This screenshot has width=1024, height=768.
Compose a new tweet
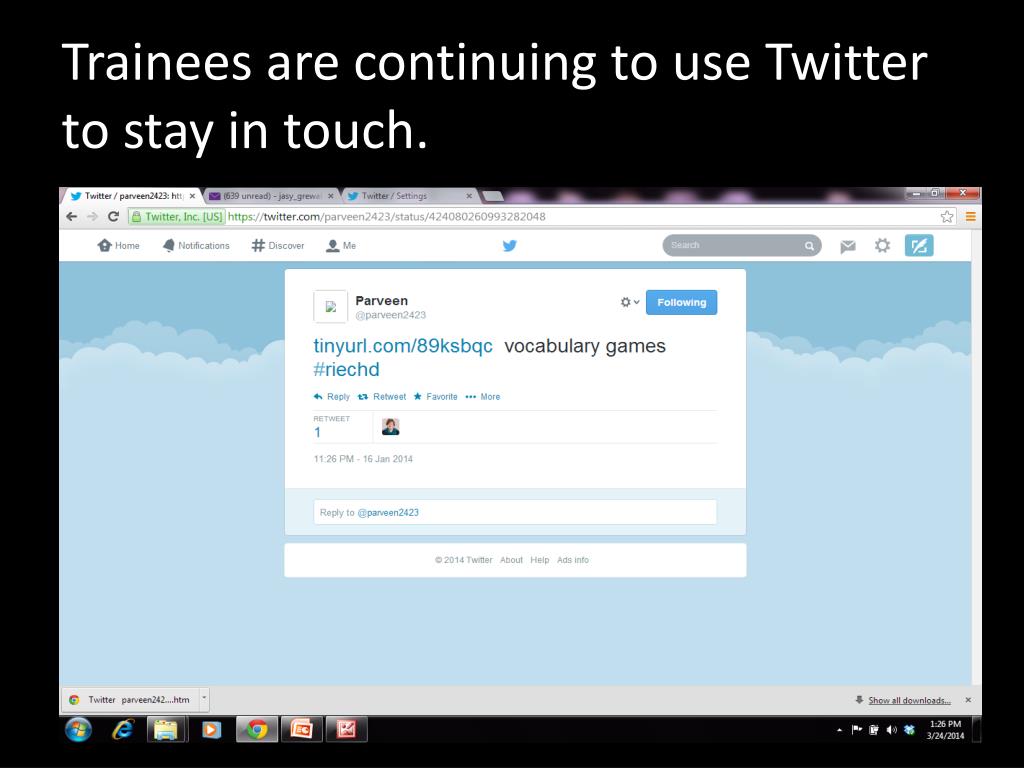click(x=919, y=246)
